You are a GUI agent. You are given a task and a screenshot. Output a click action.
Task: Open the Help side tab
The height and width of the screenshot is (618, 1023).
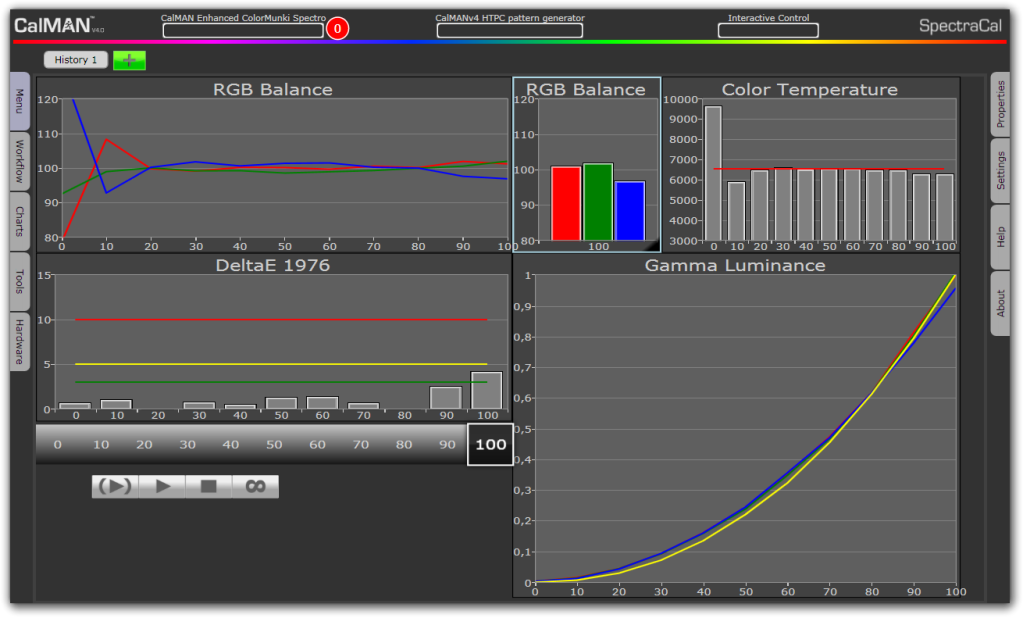click(x=1000, y=237)
